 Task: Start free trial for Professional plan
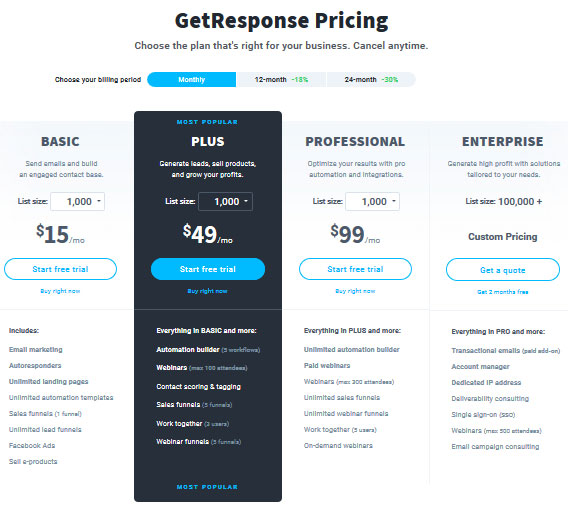(355, 269)
